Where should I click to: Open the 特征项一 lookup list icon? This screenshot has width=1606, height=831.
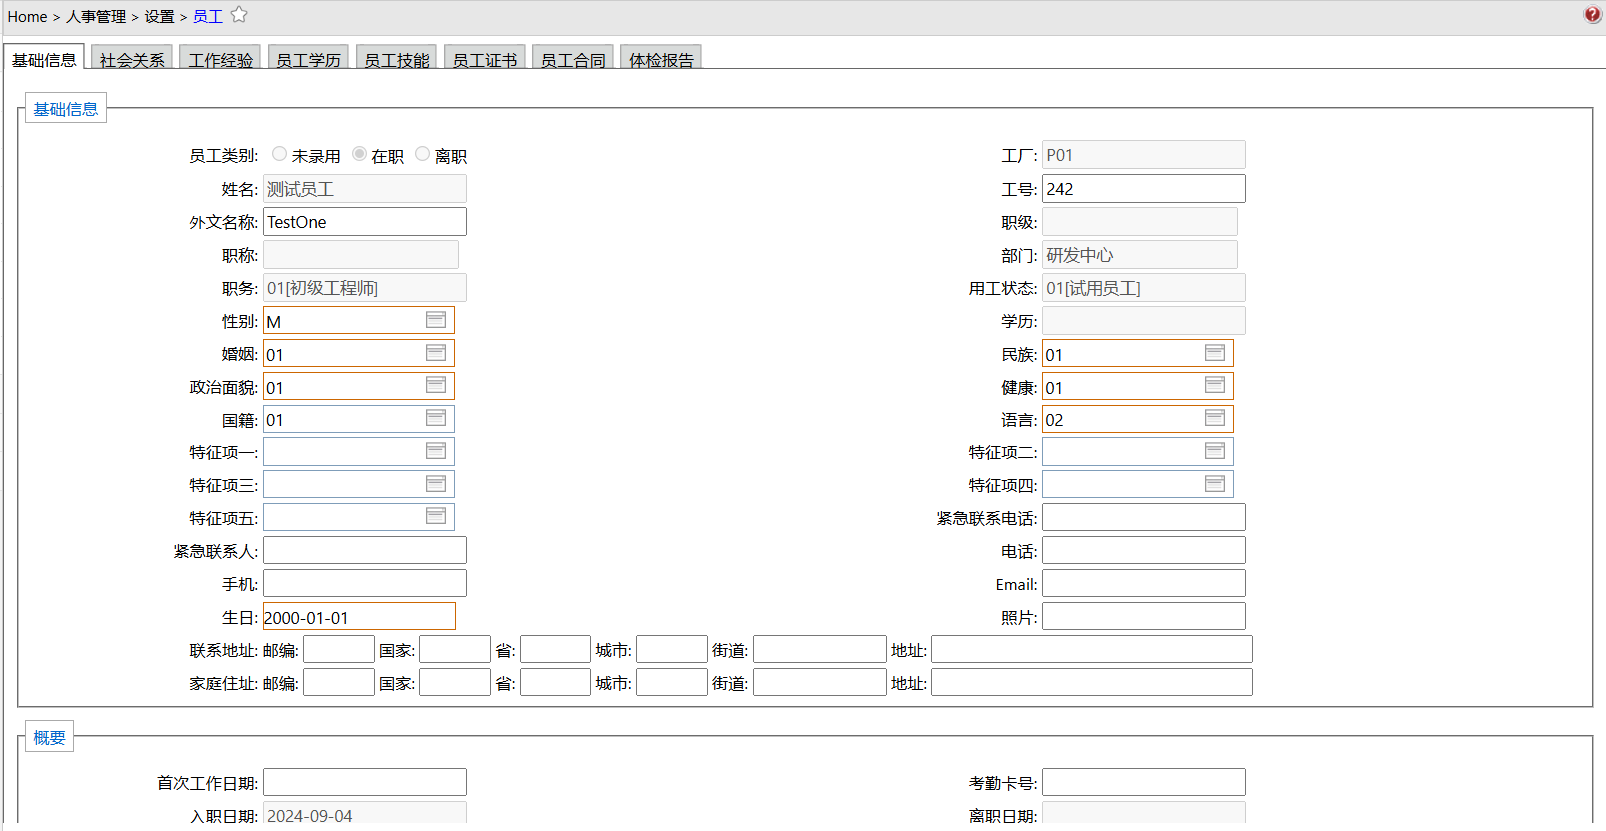(x=436, y=451)
